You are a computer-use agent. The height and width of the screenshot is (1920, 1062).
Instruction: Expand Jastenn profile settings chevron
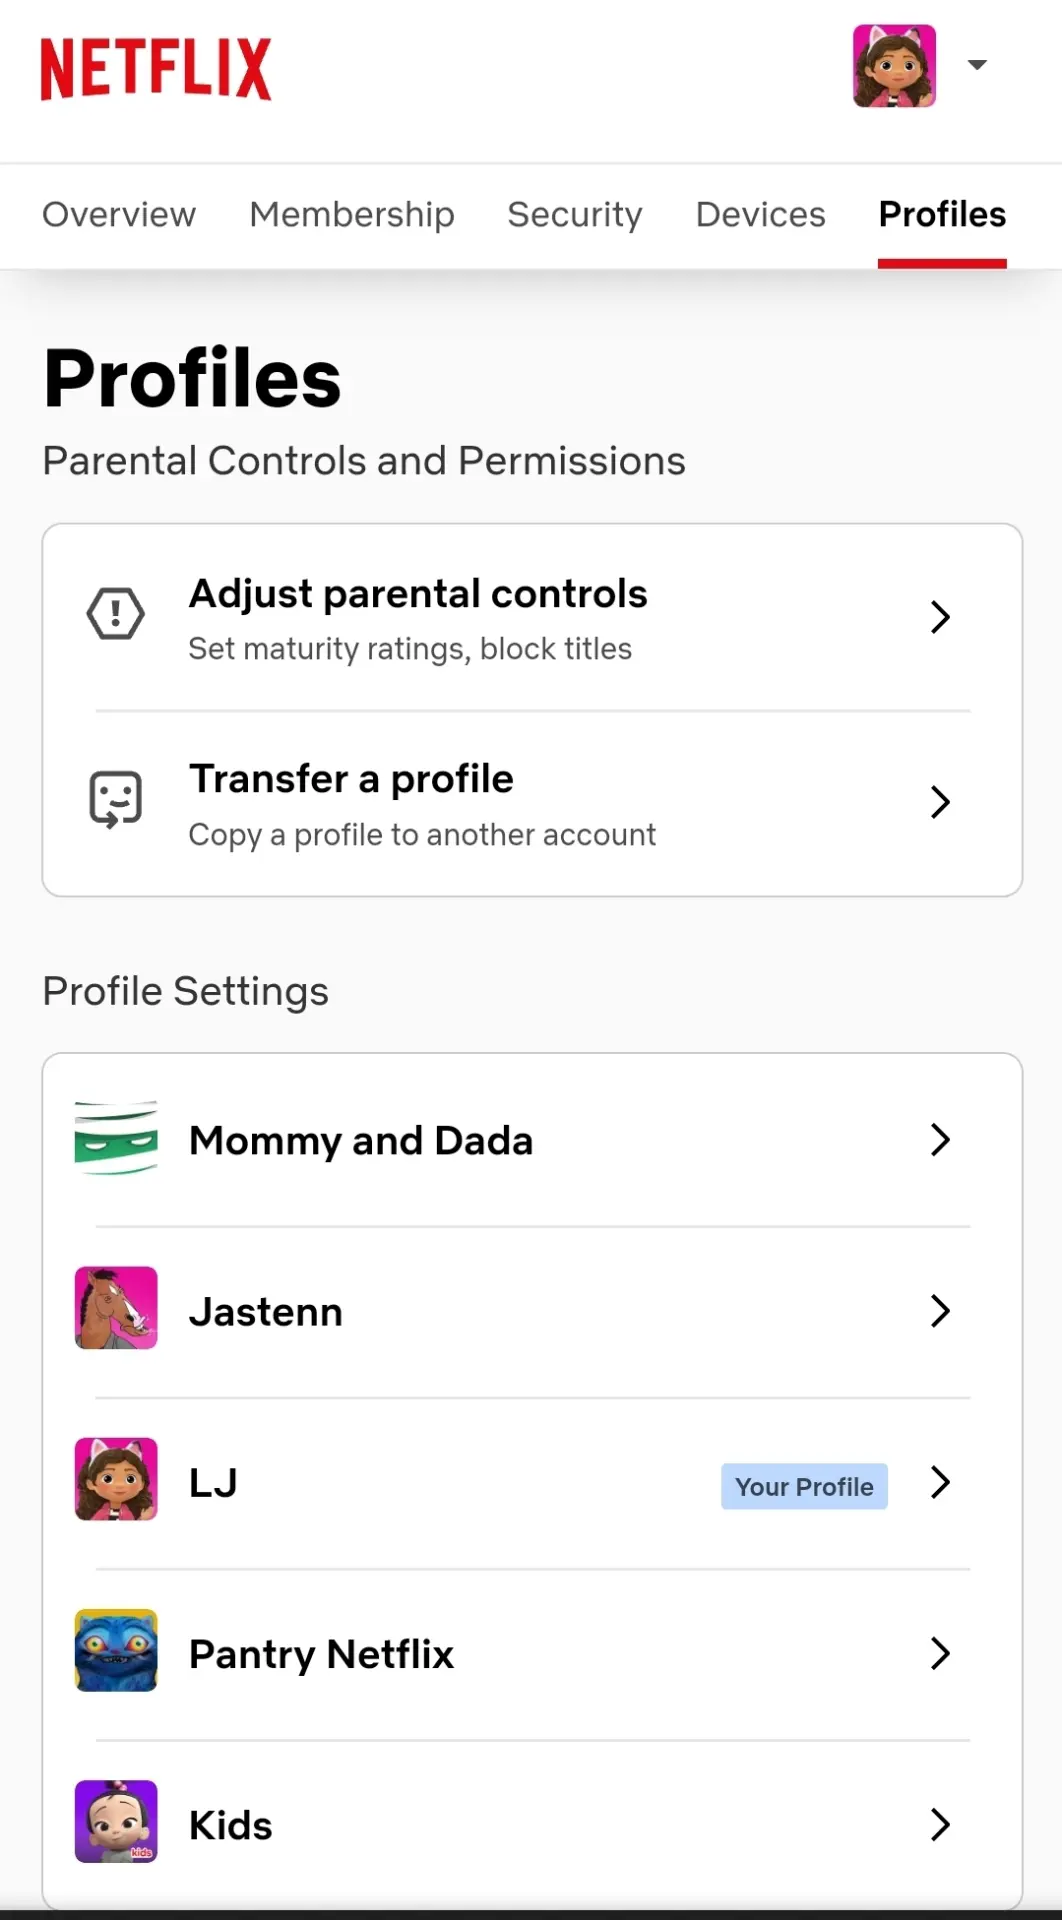[x=940, y=1310]
